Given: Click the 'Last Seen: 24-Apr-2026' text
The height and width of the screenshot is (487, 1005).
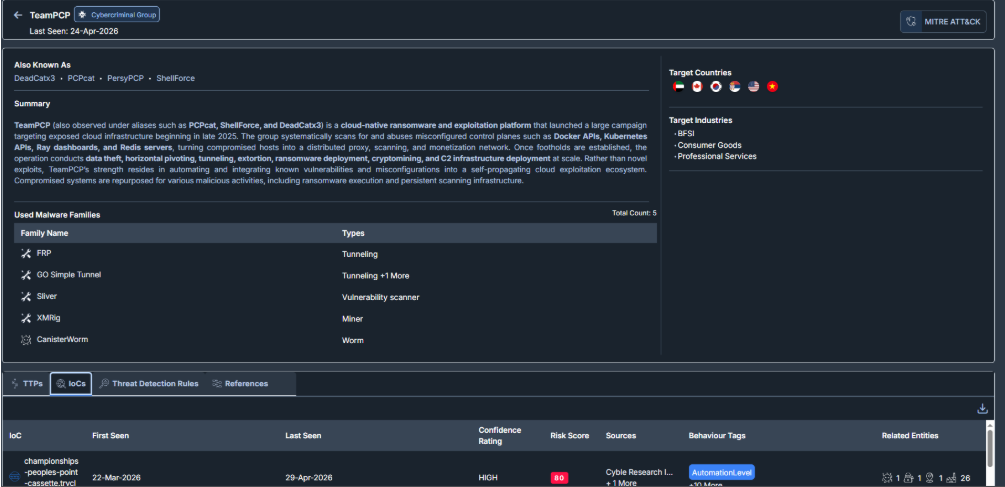Looking at the screenshot, I should coord(74,31).
